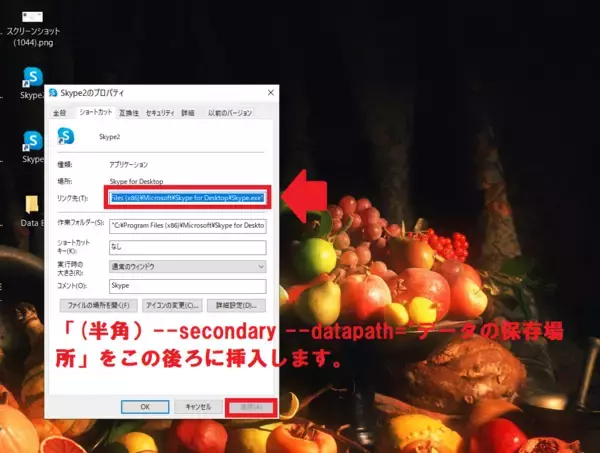Open the 以前のバージョン tab

tap(230, 113)
